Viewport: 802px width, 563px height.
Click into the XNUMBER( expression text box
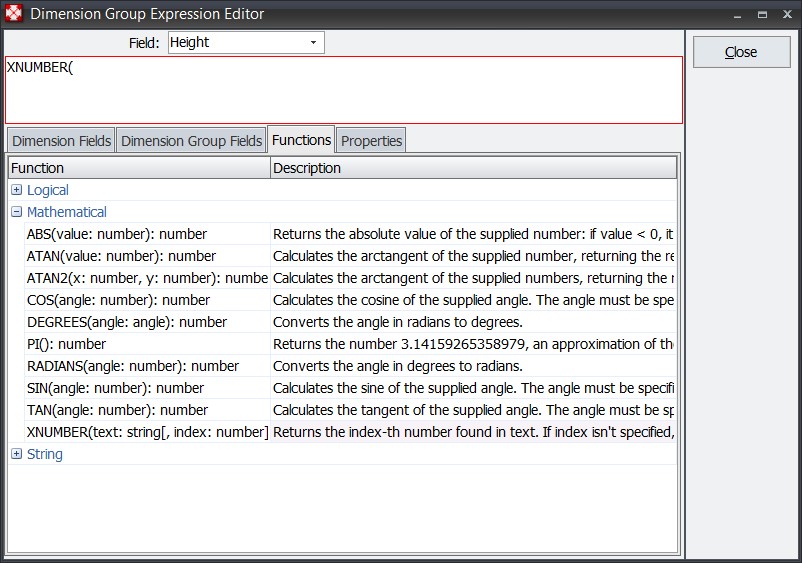(344, 90)
